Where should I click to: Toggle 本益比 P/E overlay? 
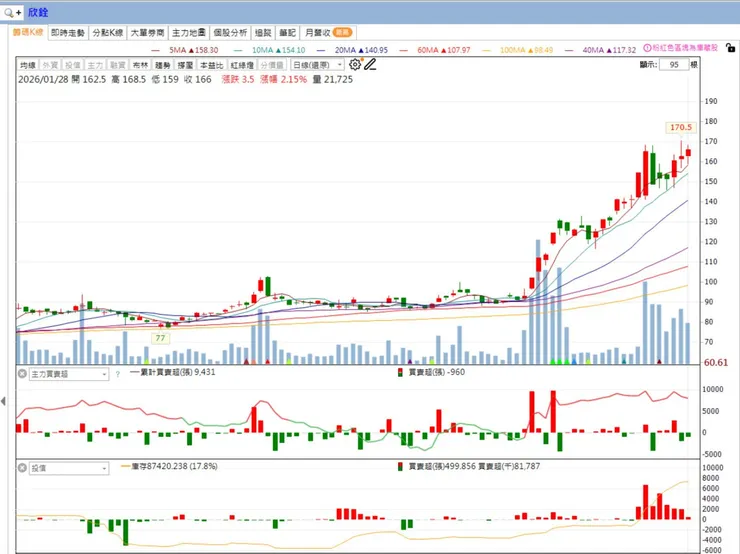[x=211, y=65]
